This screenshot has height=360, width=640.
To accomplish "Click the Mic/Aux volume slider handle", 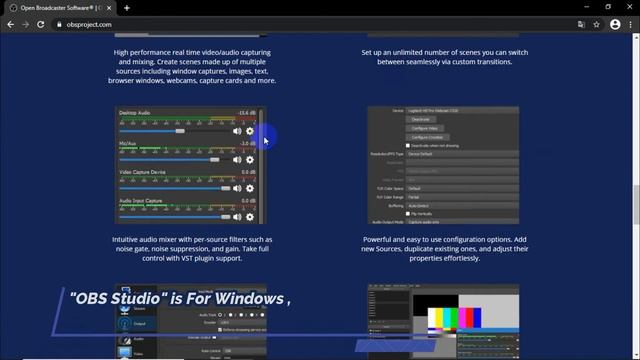I will pos(215,160).
